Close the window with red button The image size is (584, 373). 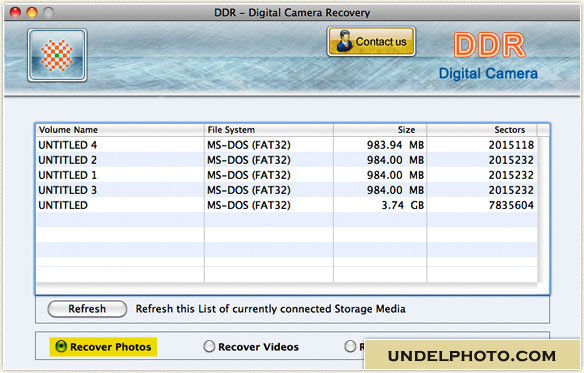point(15,12)
